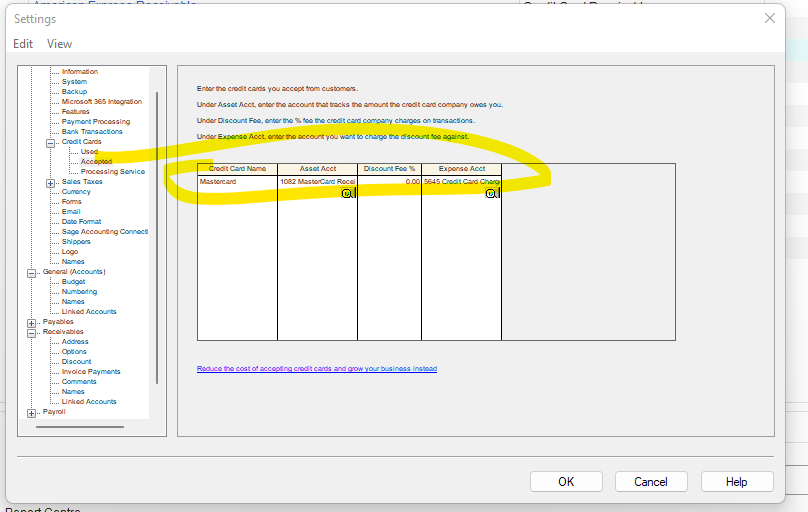Select Options under Receivables
Image resolution: width=808 pixels, height=512 pixels.
click(74, 352)
